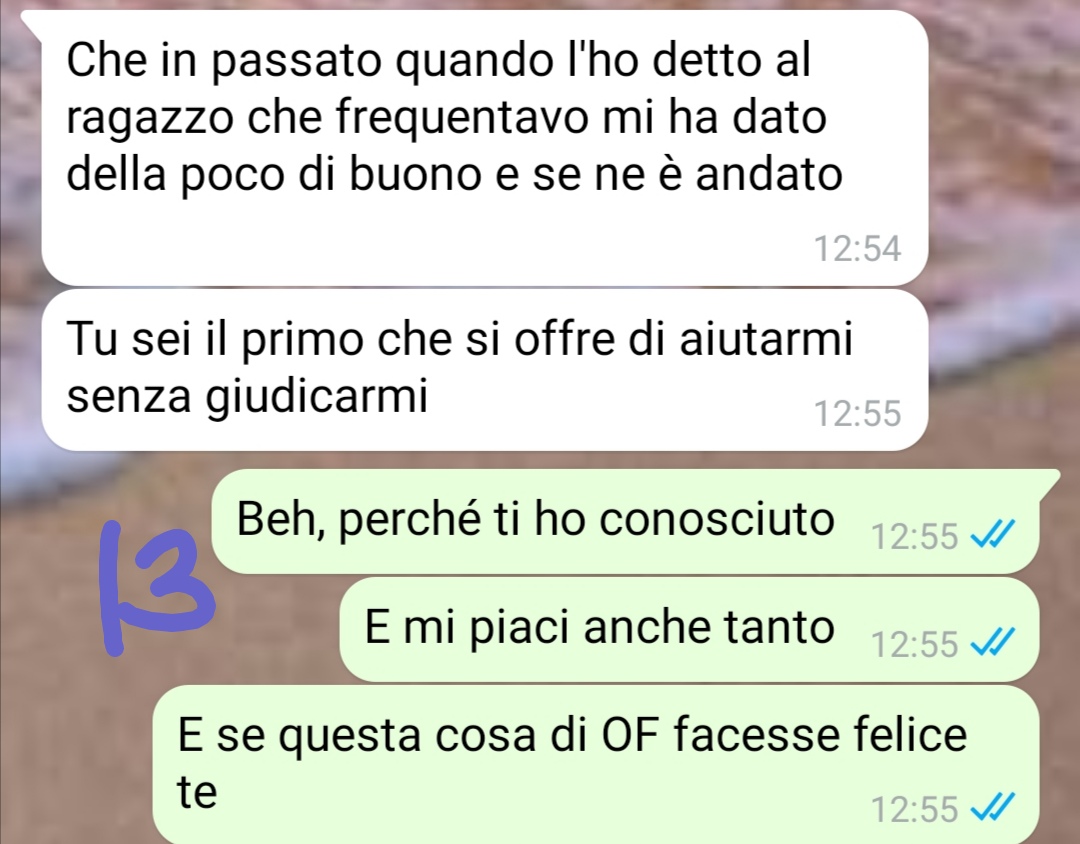Select the message starting "Che in passato quando"

485,147
